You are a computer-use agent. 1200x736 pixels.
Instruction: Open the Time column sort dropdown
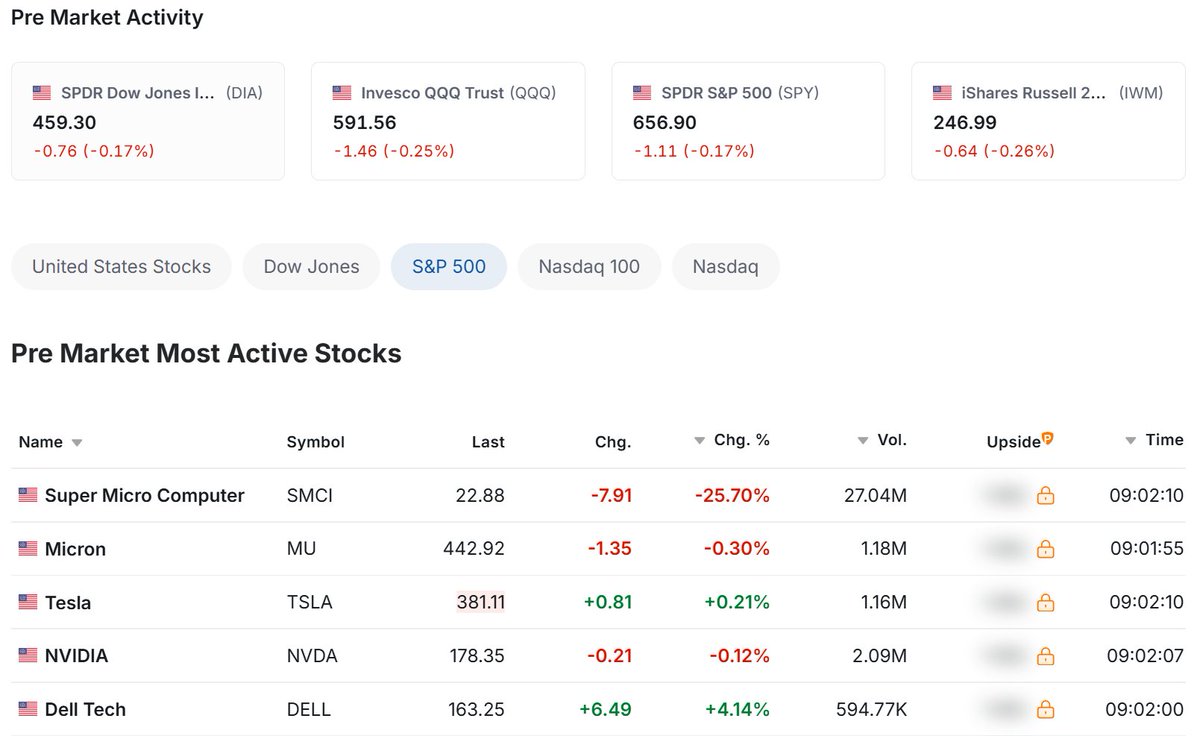1130,440
